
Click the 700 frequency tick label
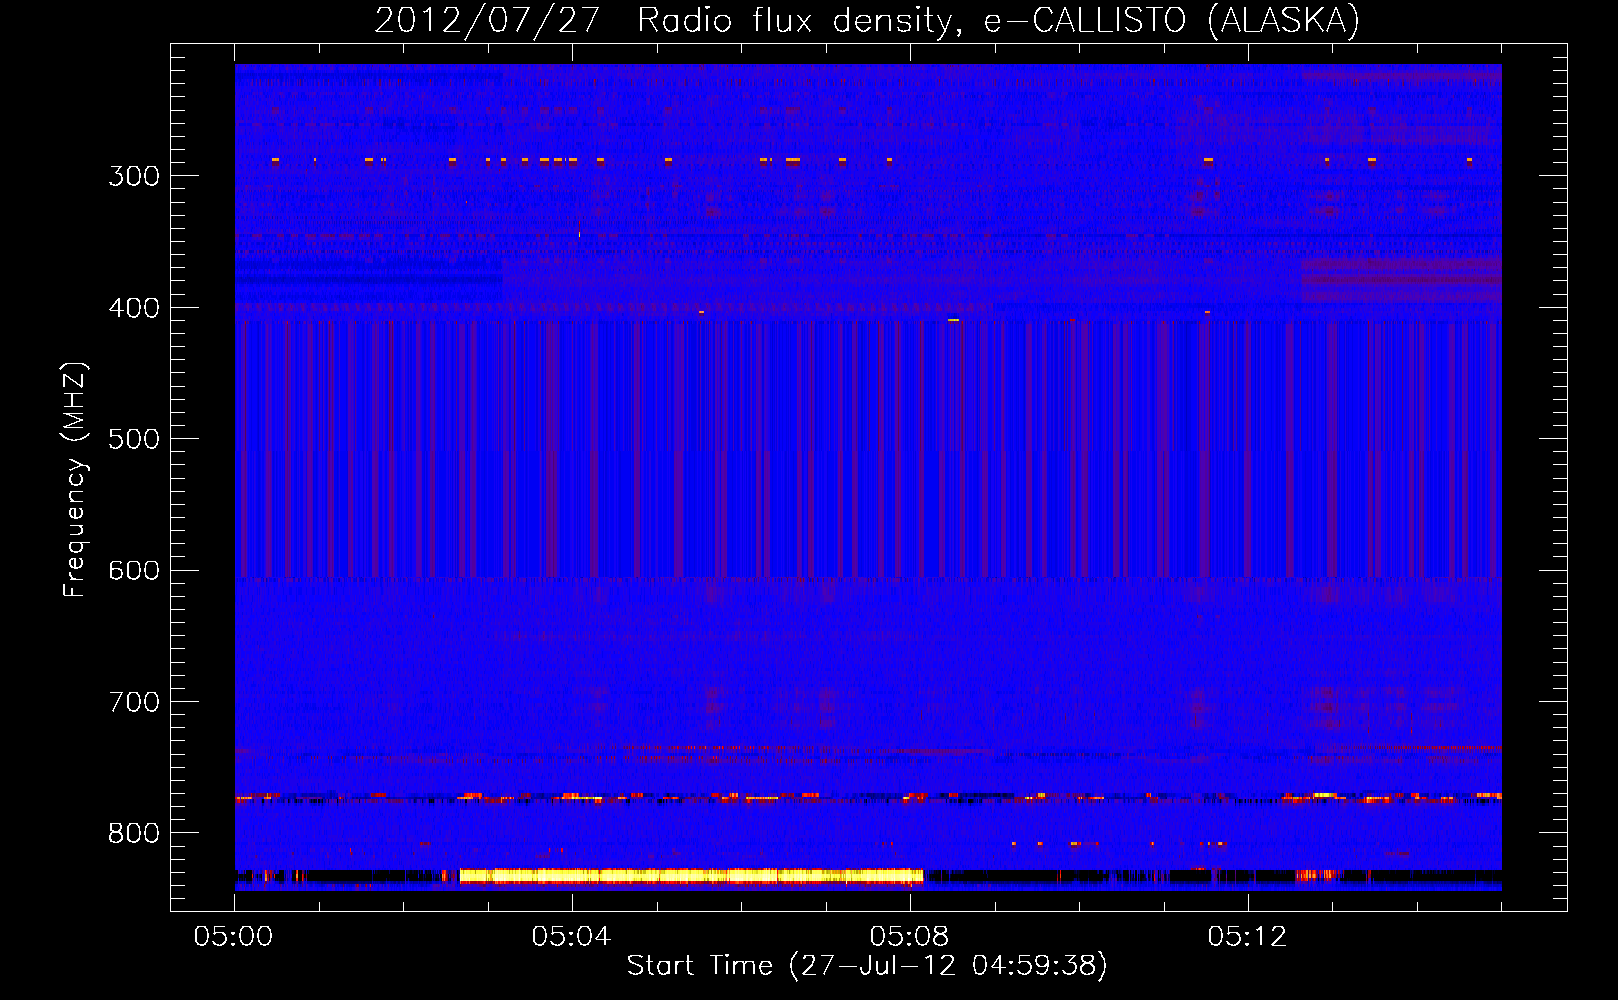click(134, 702)
